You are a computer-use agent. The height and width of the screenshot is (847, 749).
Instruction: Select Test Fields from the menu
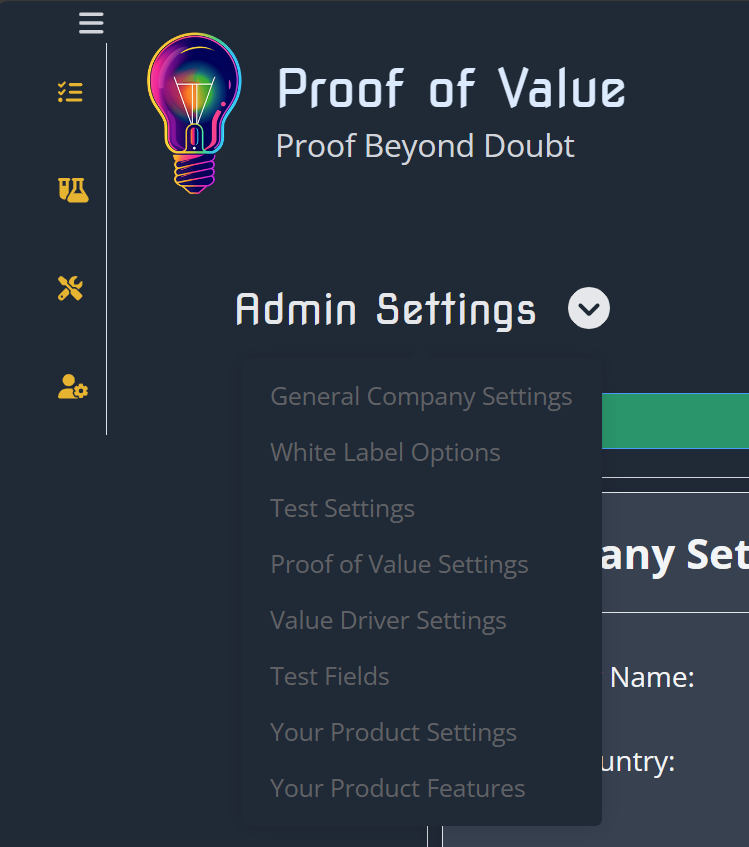click(329, 676)
